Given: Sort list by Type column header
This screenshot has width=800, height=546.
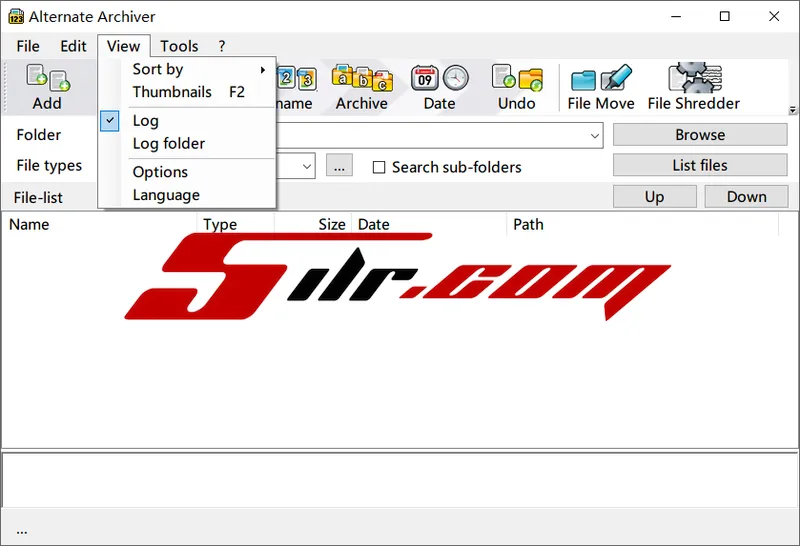Looking at the screenshot, I should tap(235, 225).
